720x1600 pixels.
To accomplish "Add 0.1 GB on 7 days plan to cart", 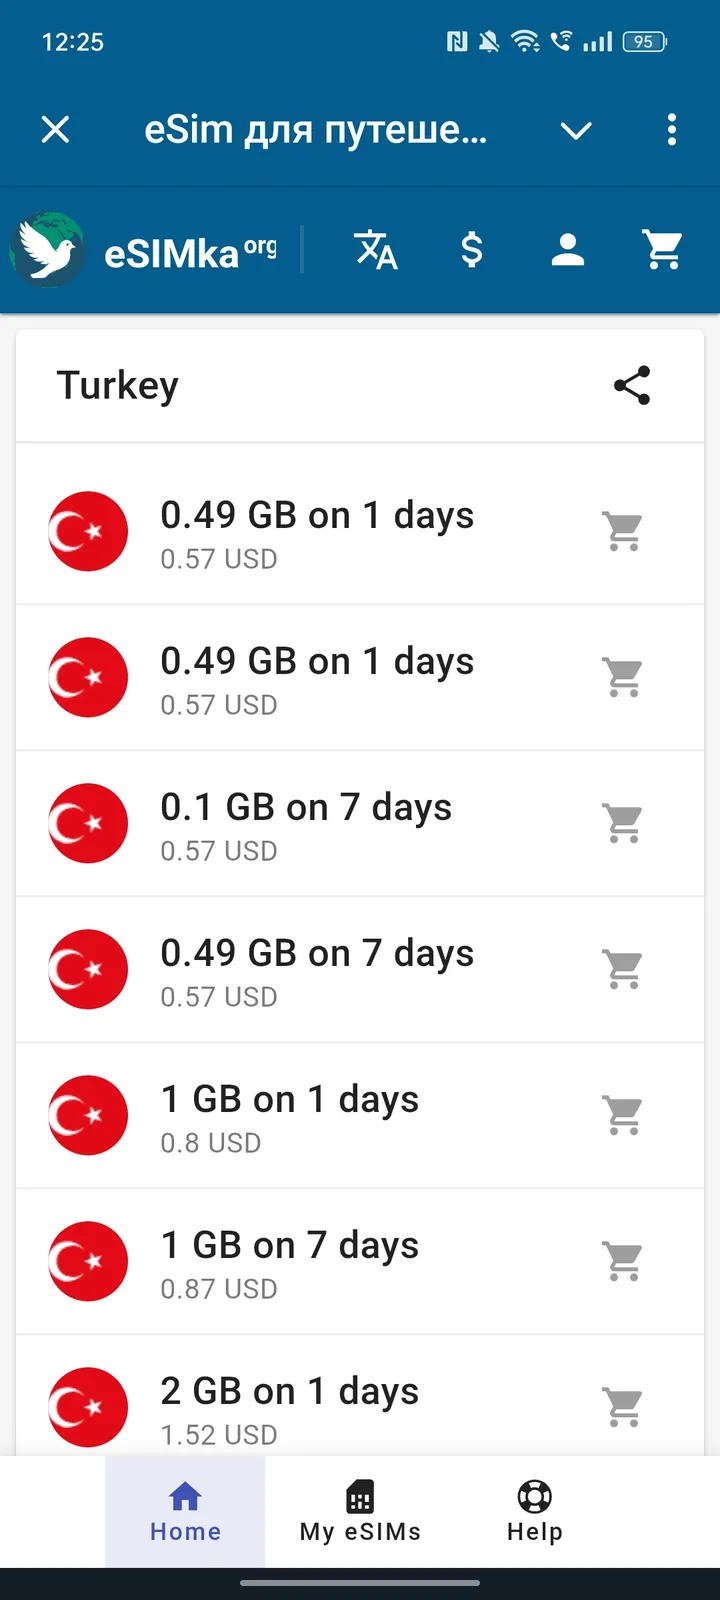I will click(x=623, y=823).
